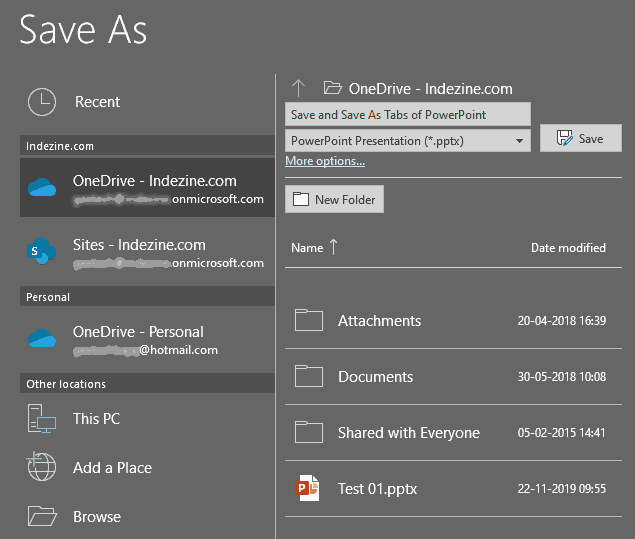This screenshot has height=539, width=635.
Task: Click the Save As page heading
Action: 83,30
